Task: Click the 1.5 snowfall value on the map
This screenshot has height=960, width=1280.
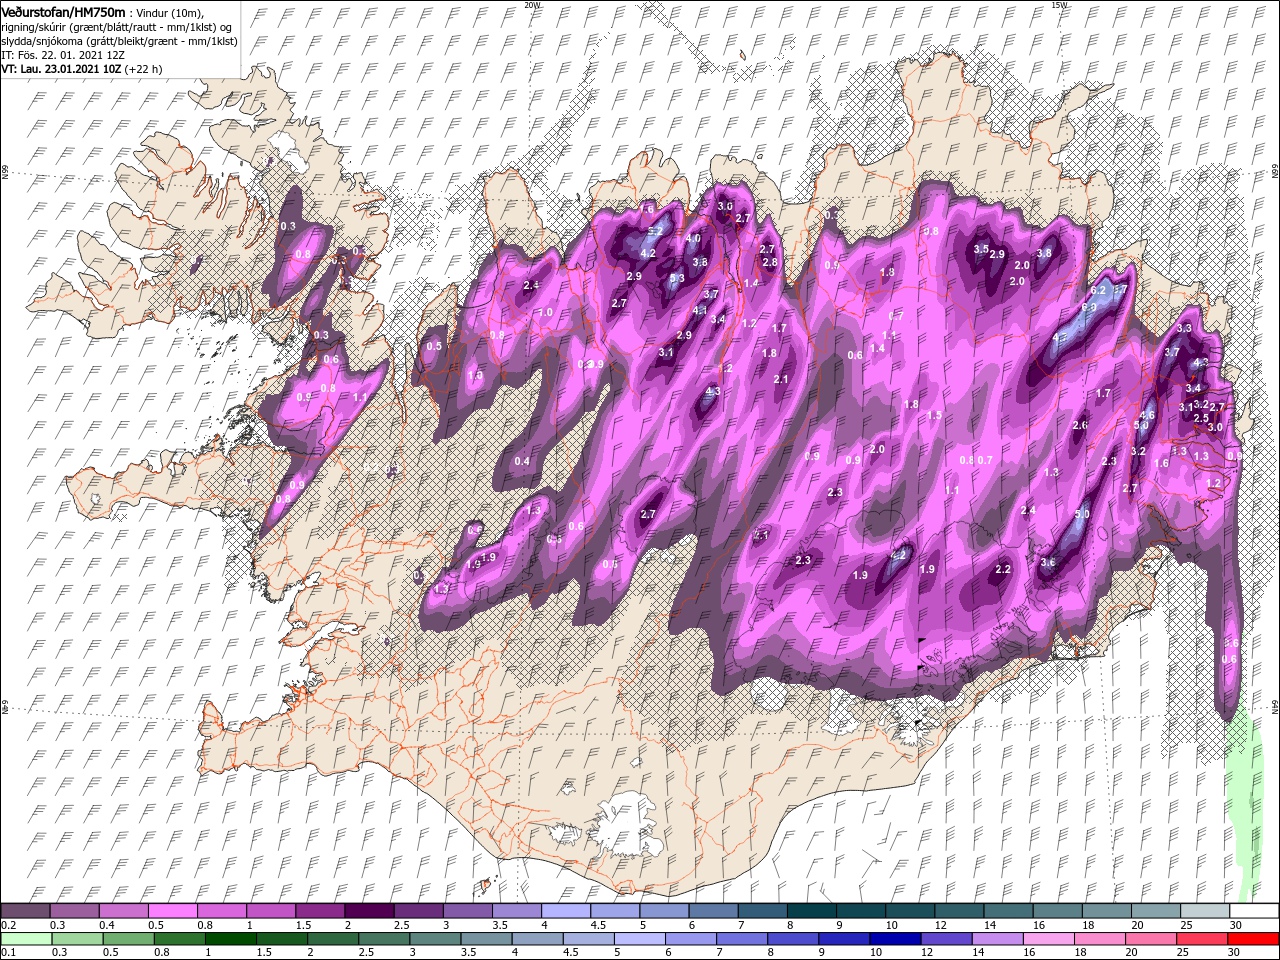Action: click(934, 415)
